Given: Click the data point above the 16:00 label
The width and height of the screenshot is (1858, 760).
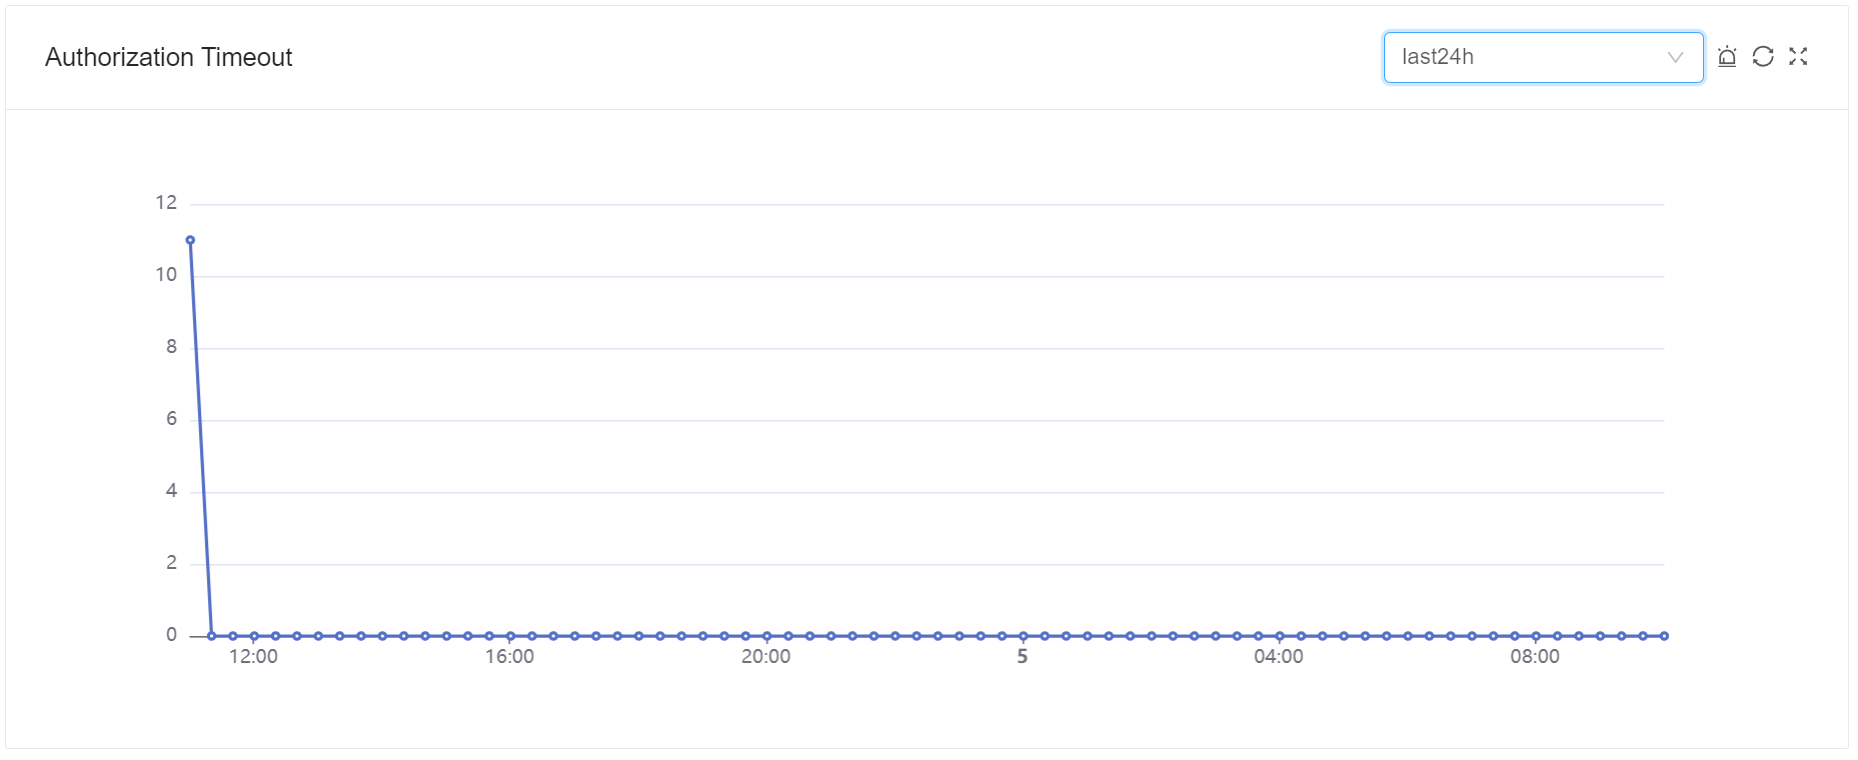Looking at the screenshot, I should (510, 636).
